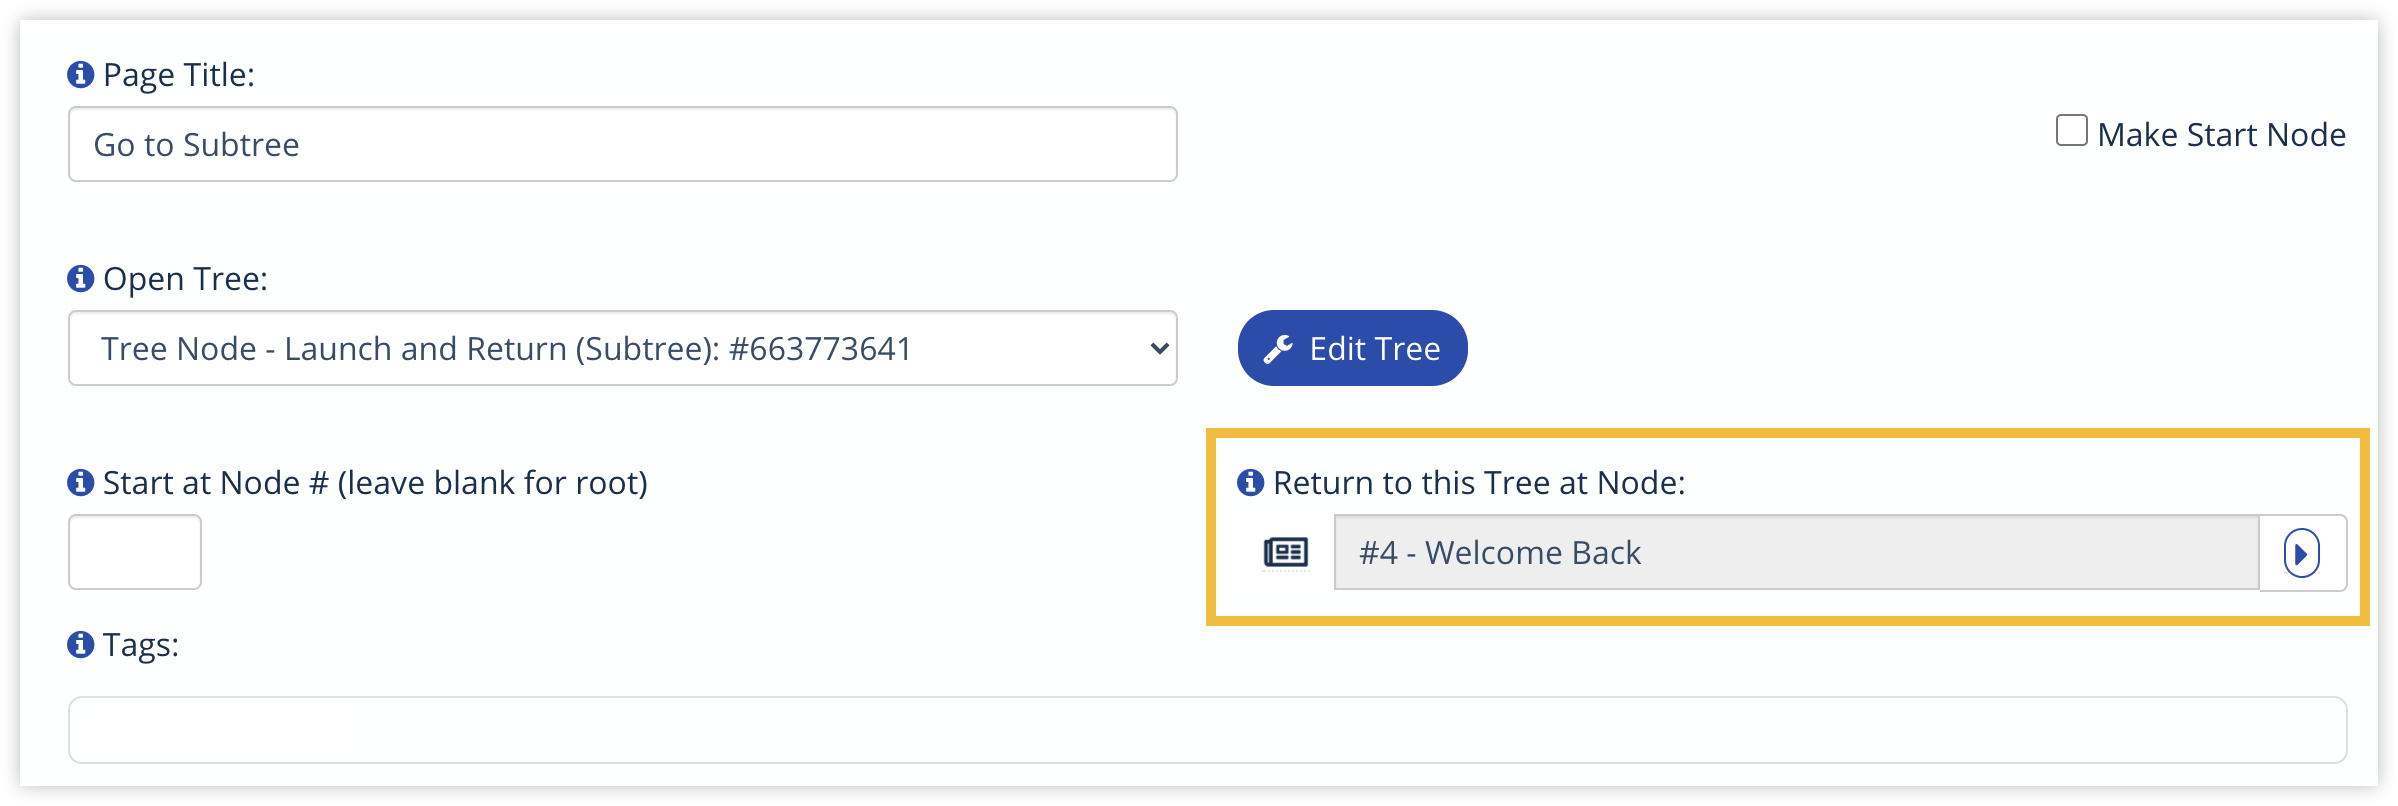Click the Make Start Node label
The image size is (2398, 806).
pyautogui.click(x=2222, y=133)
